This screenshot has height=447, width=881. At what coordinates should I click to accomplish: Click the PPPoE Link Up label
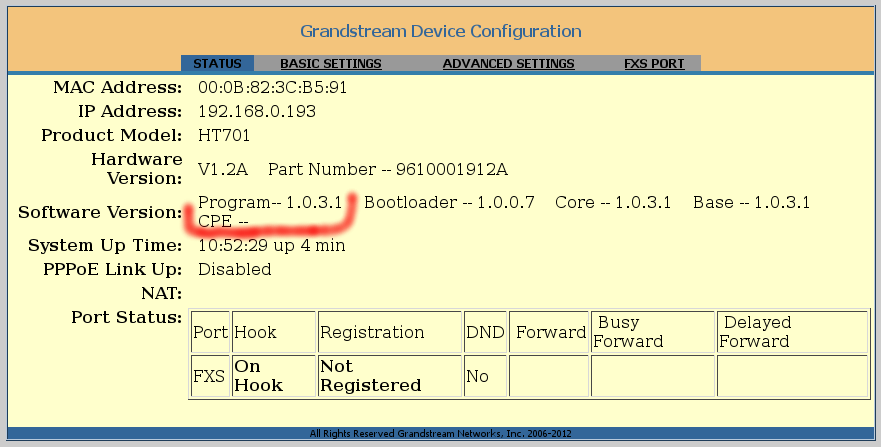coord(112,270)
